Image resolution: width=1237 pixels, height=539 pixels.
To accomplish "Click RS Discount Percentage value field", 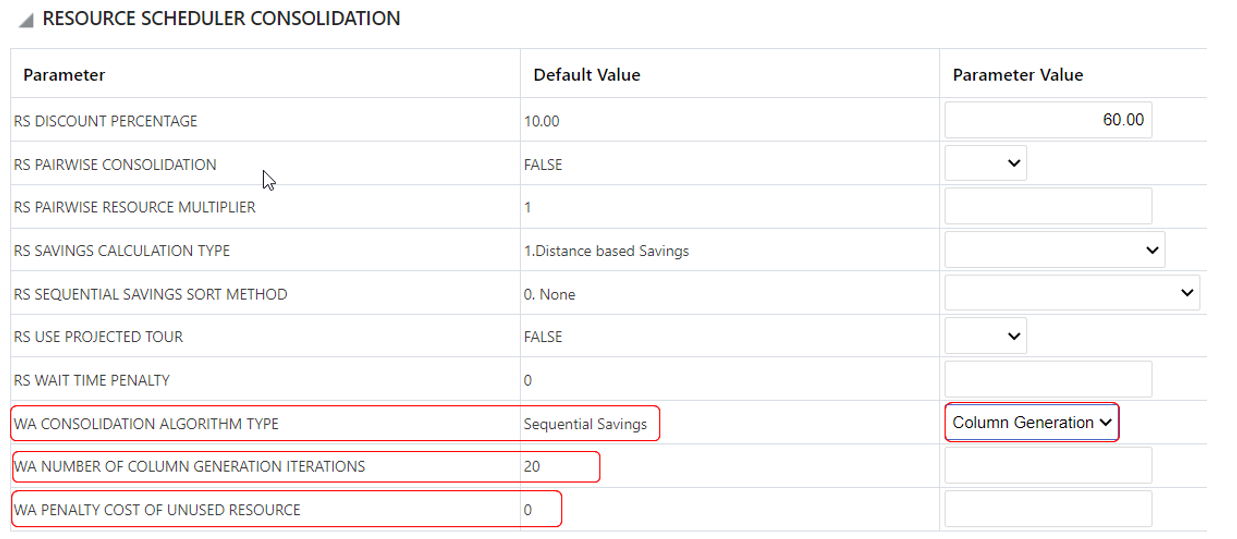I will (x=1048, y=121).
